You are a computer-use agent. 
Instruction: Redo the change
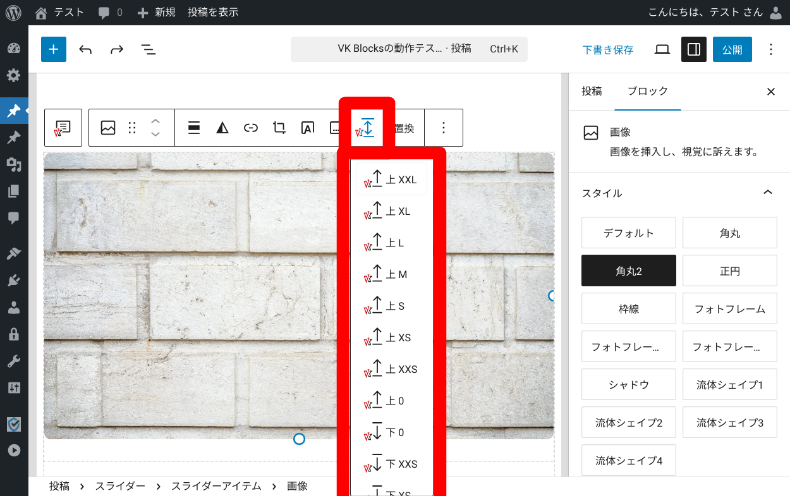click(x=117, y=49)
